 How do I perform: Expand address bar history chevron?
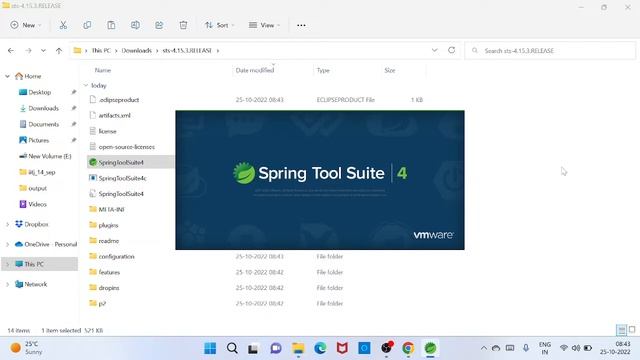[x=435, y=50]
